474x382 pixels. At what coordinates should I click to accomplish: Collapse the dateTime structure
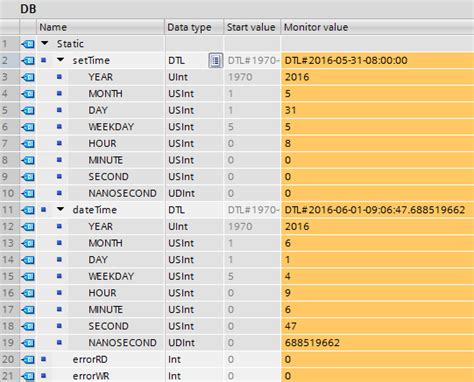[60, 209]
